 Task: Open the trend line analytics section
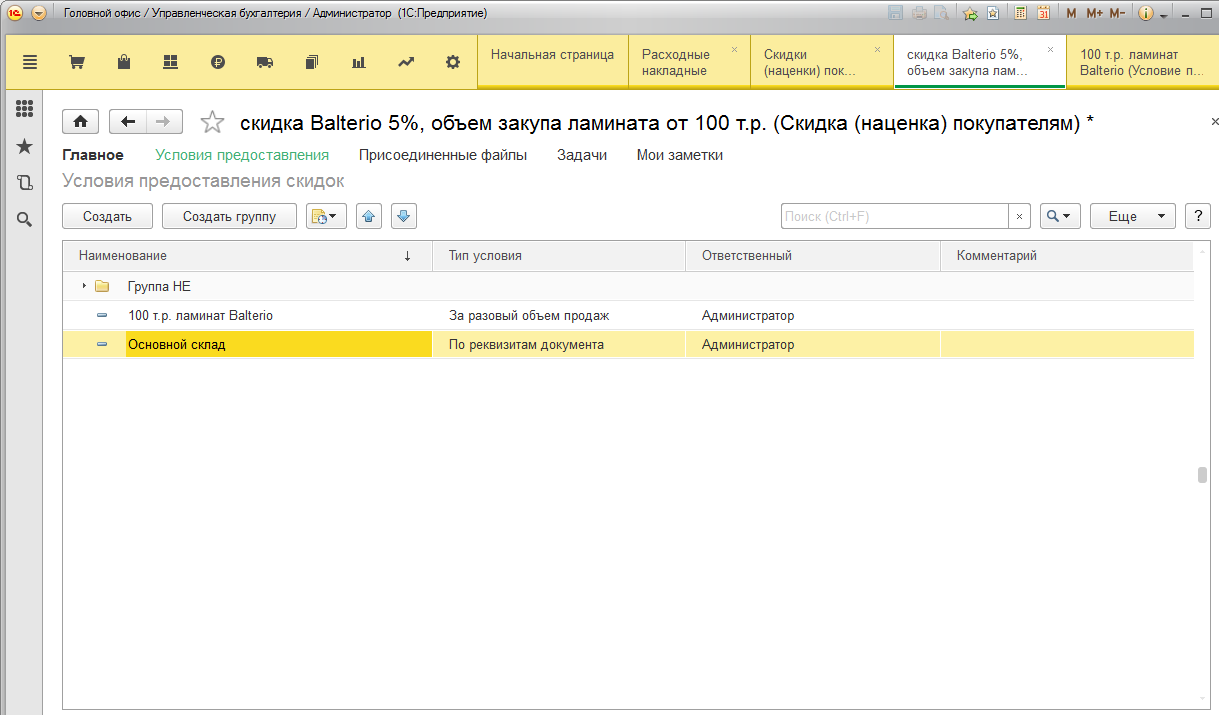coord(406,62)
